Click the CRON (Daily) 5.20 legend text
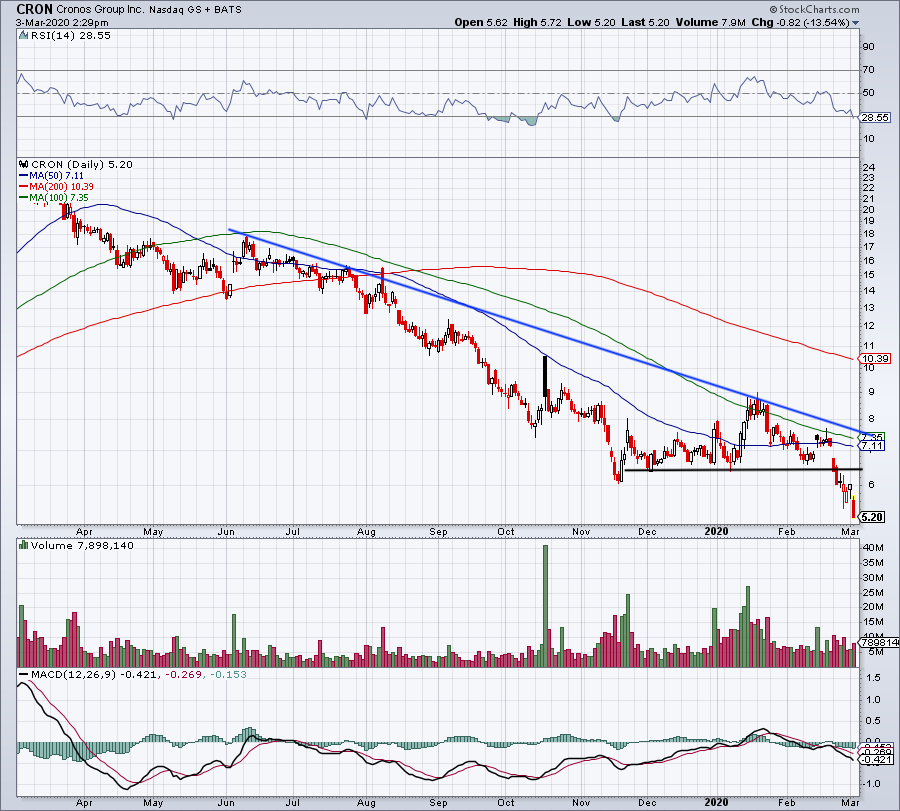 pyautogui.click(x=82, y=164)
